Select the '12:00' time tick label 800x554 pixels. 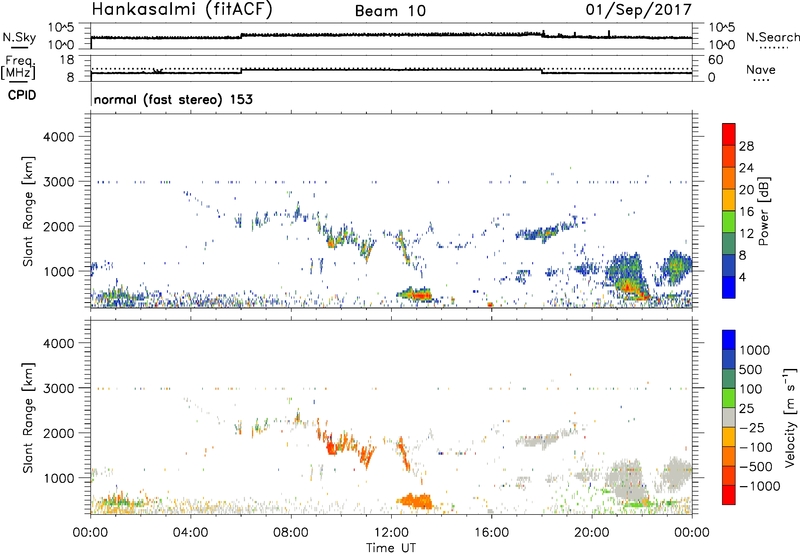(391, 533)
